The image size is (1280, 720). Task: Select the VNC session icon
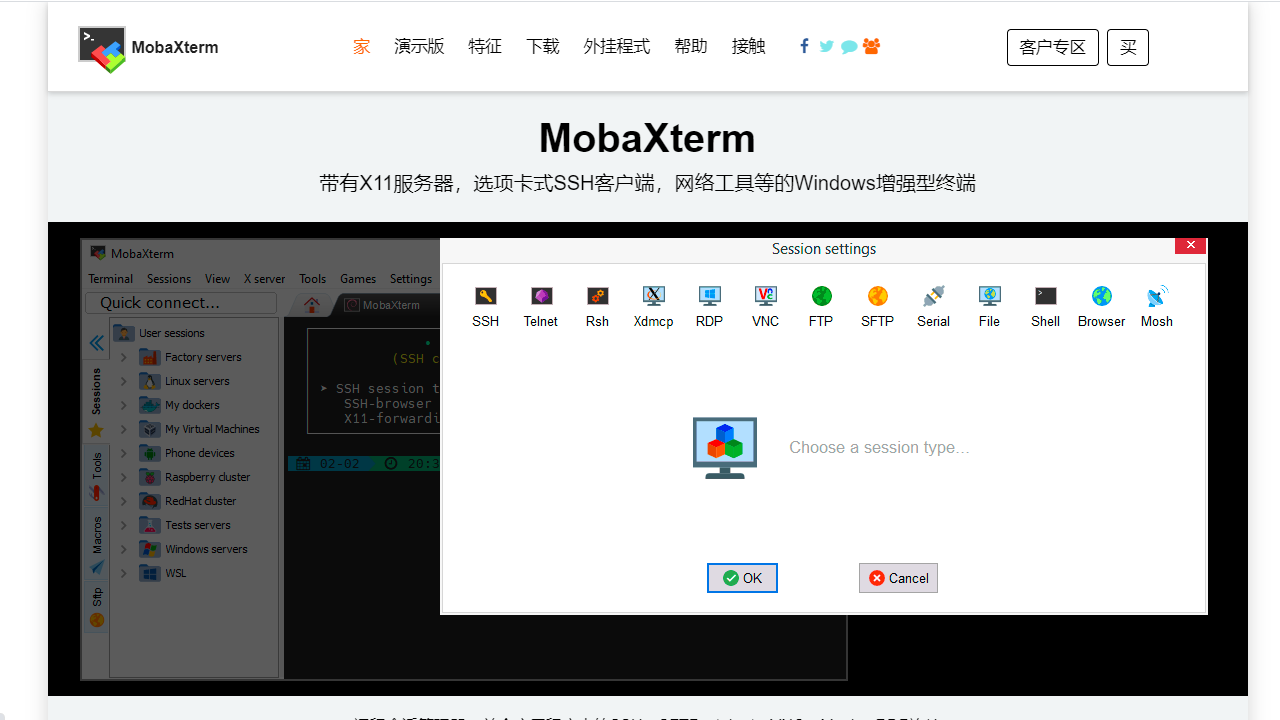[765, 305]
